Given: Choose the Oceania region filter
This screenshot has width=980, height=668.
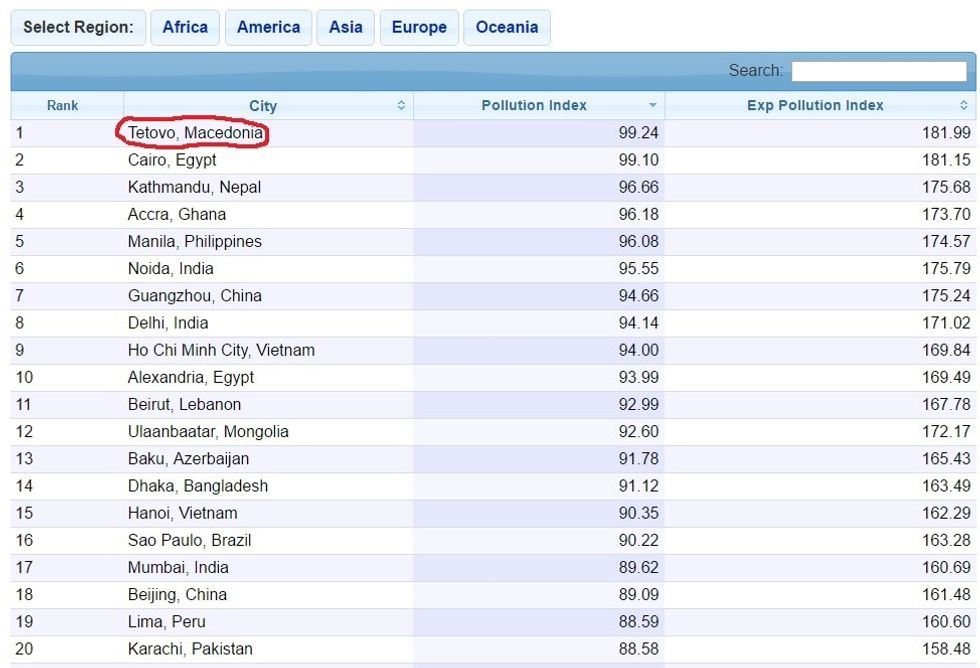Looking at the screenshot, I should 506,27.
